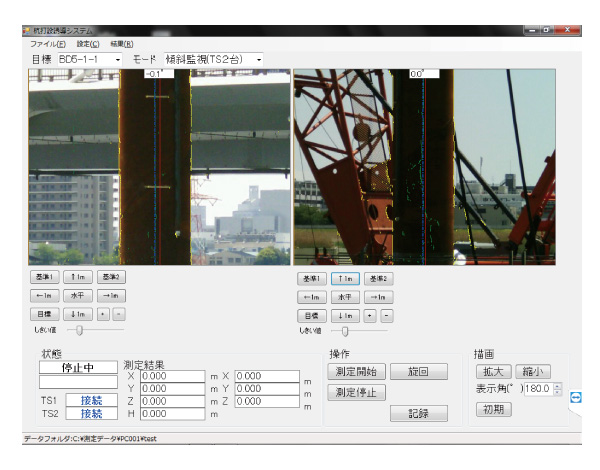
Task: Click the TS2 接続 field
Action: click(x=91, y=414)
